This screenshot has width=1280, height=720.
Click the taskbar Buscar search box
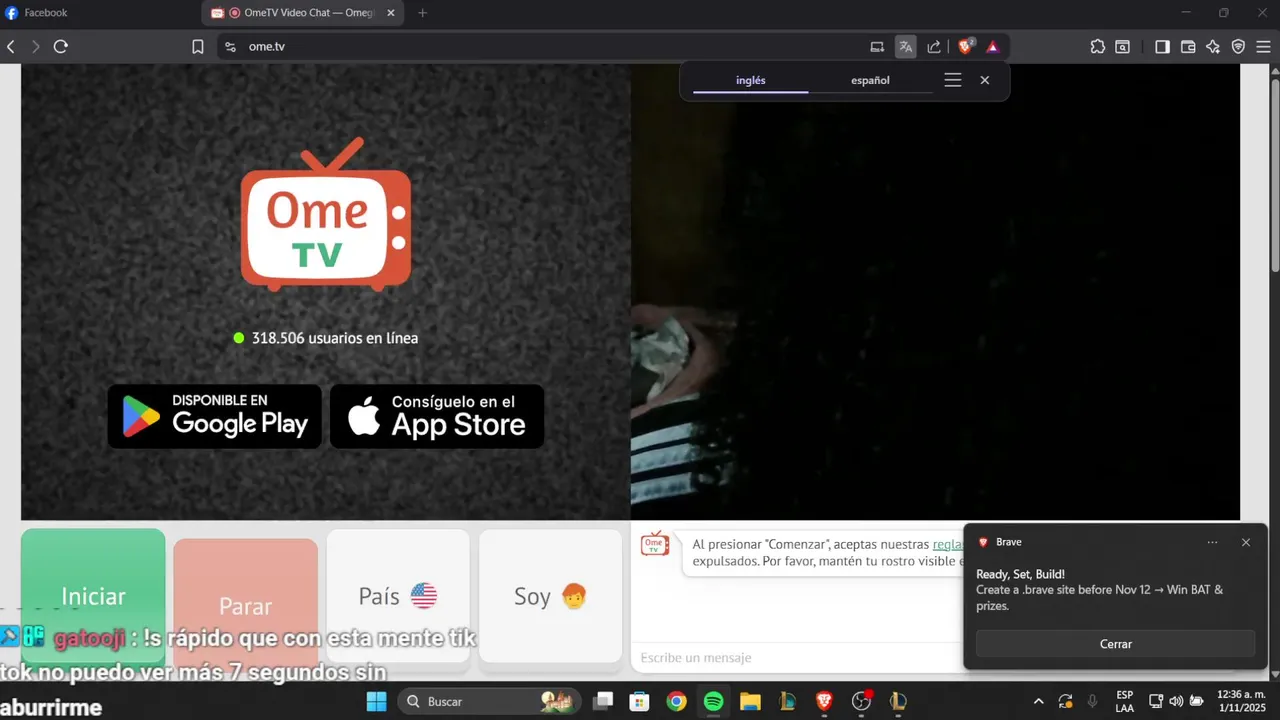[489, 701]
